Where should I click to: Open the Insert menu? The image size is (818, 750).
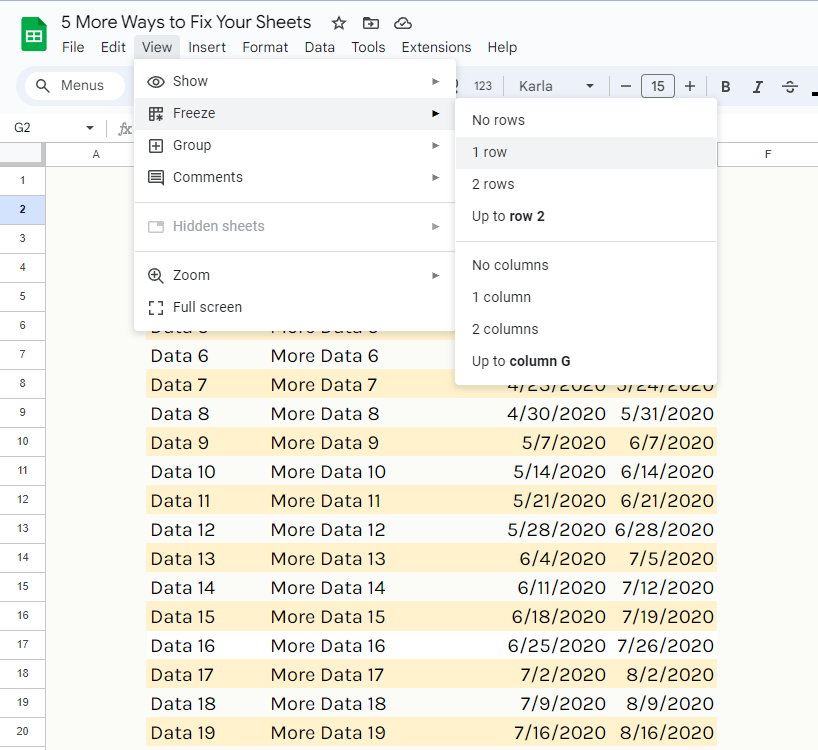pyautogui.click(x=207, y=47)
